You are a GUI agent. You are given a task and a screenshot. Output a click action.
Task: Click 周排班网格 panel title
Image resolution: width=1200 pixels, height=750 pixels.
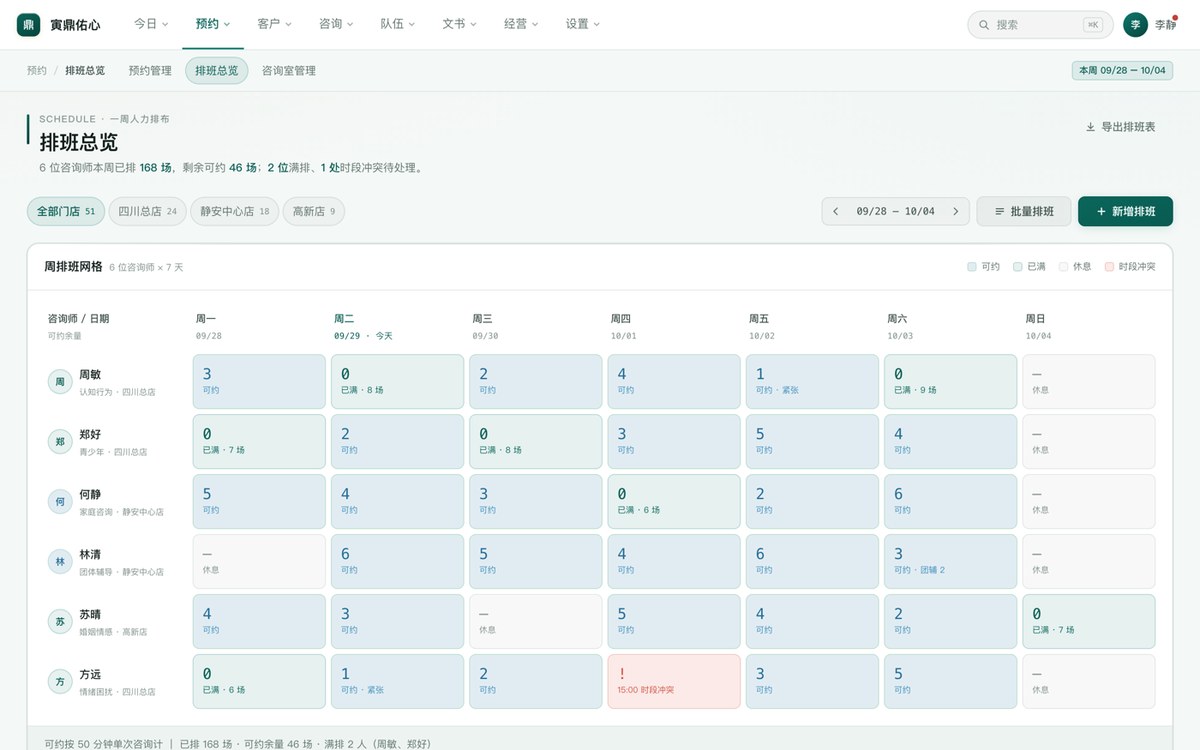click(x=73, y=267)
